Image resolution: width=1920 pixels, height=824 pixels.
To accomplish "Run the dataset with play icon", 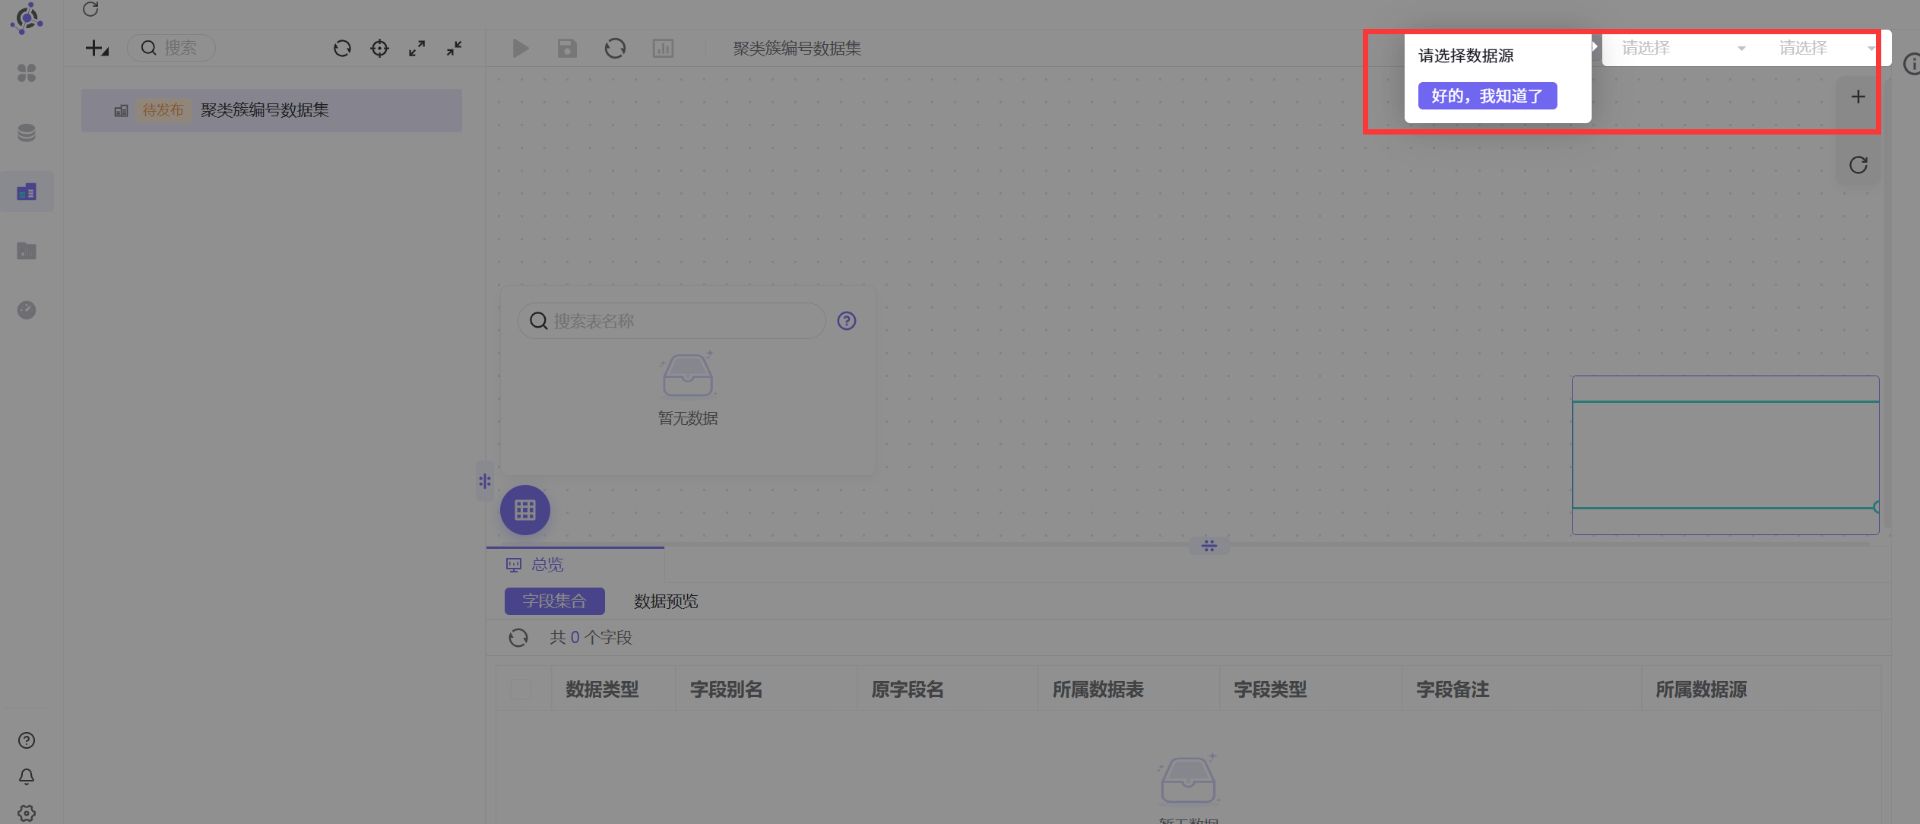I will click(520, 48).
